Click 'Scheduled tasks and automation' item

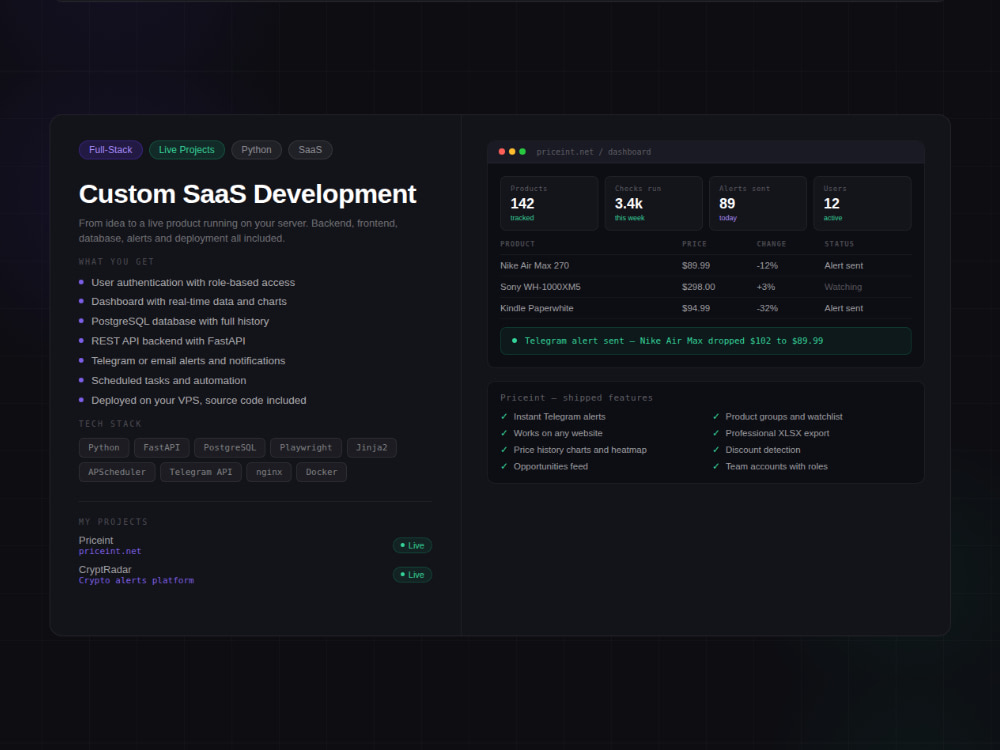point(169,381)
